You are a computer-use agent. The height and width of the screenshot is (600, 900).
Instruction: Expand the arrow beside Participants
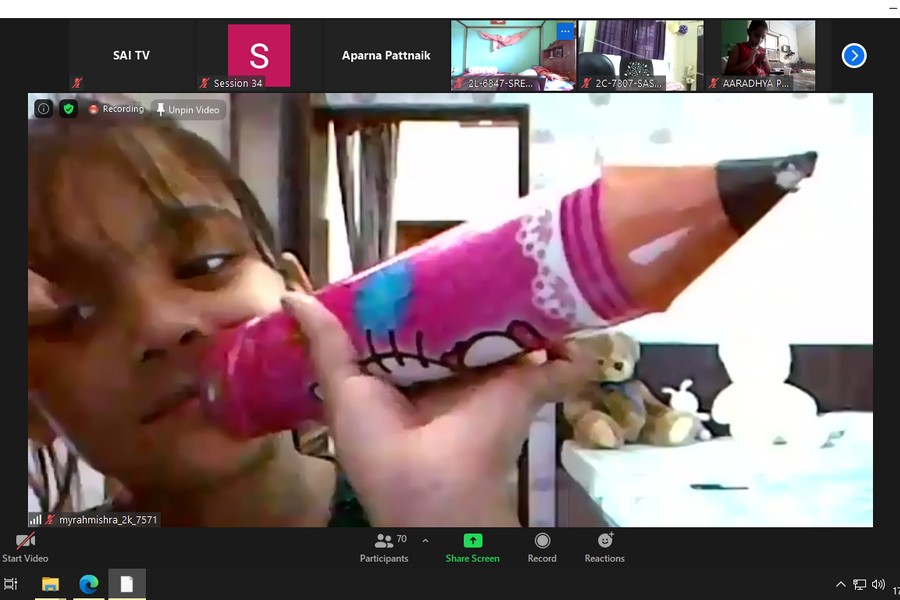tap(425, 541)
